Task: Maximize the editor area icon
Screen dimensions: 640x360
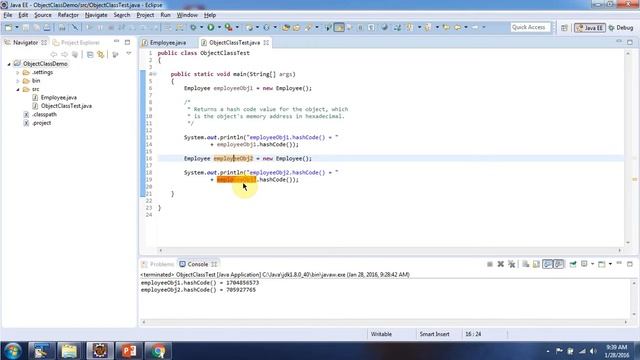Action: click(630, 42)
